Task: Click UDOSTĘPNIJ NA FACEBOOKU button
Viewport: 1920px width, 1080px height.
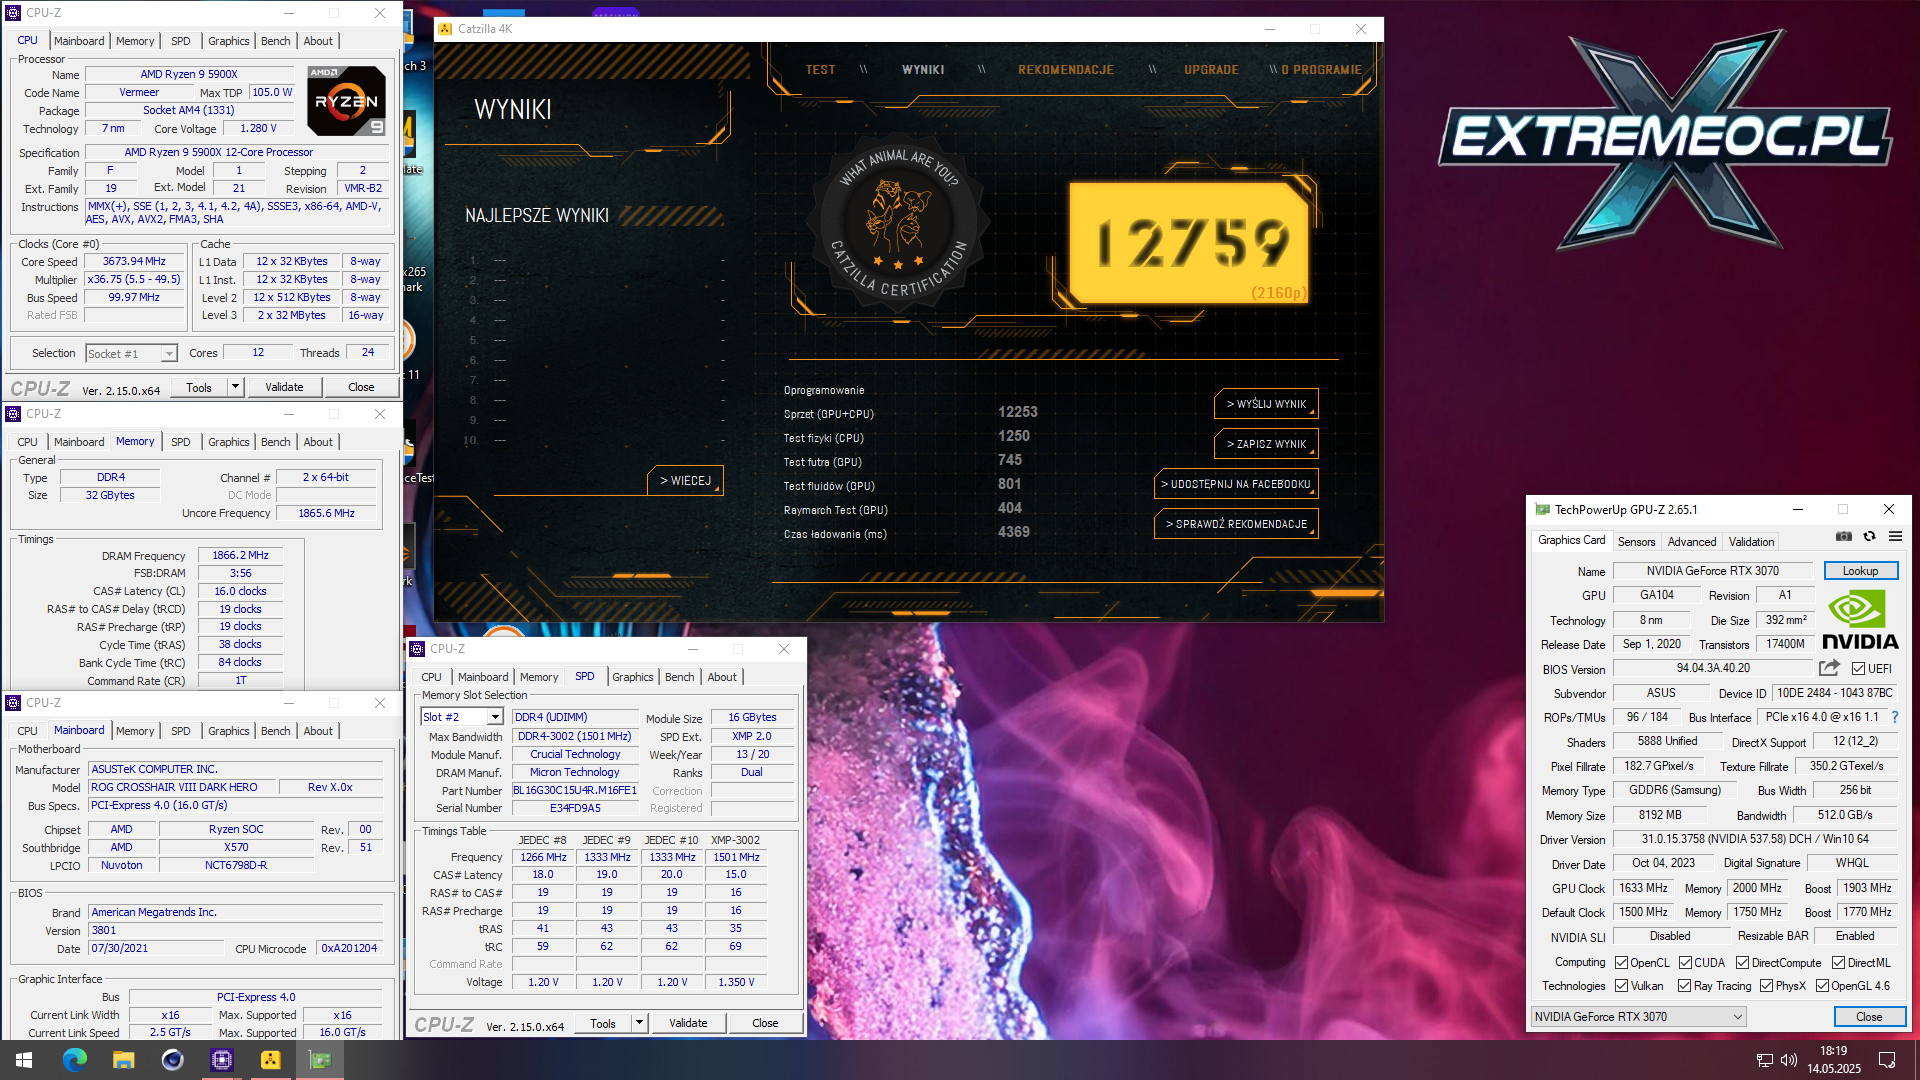Action: (1235, 484)
